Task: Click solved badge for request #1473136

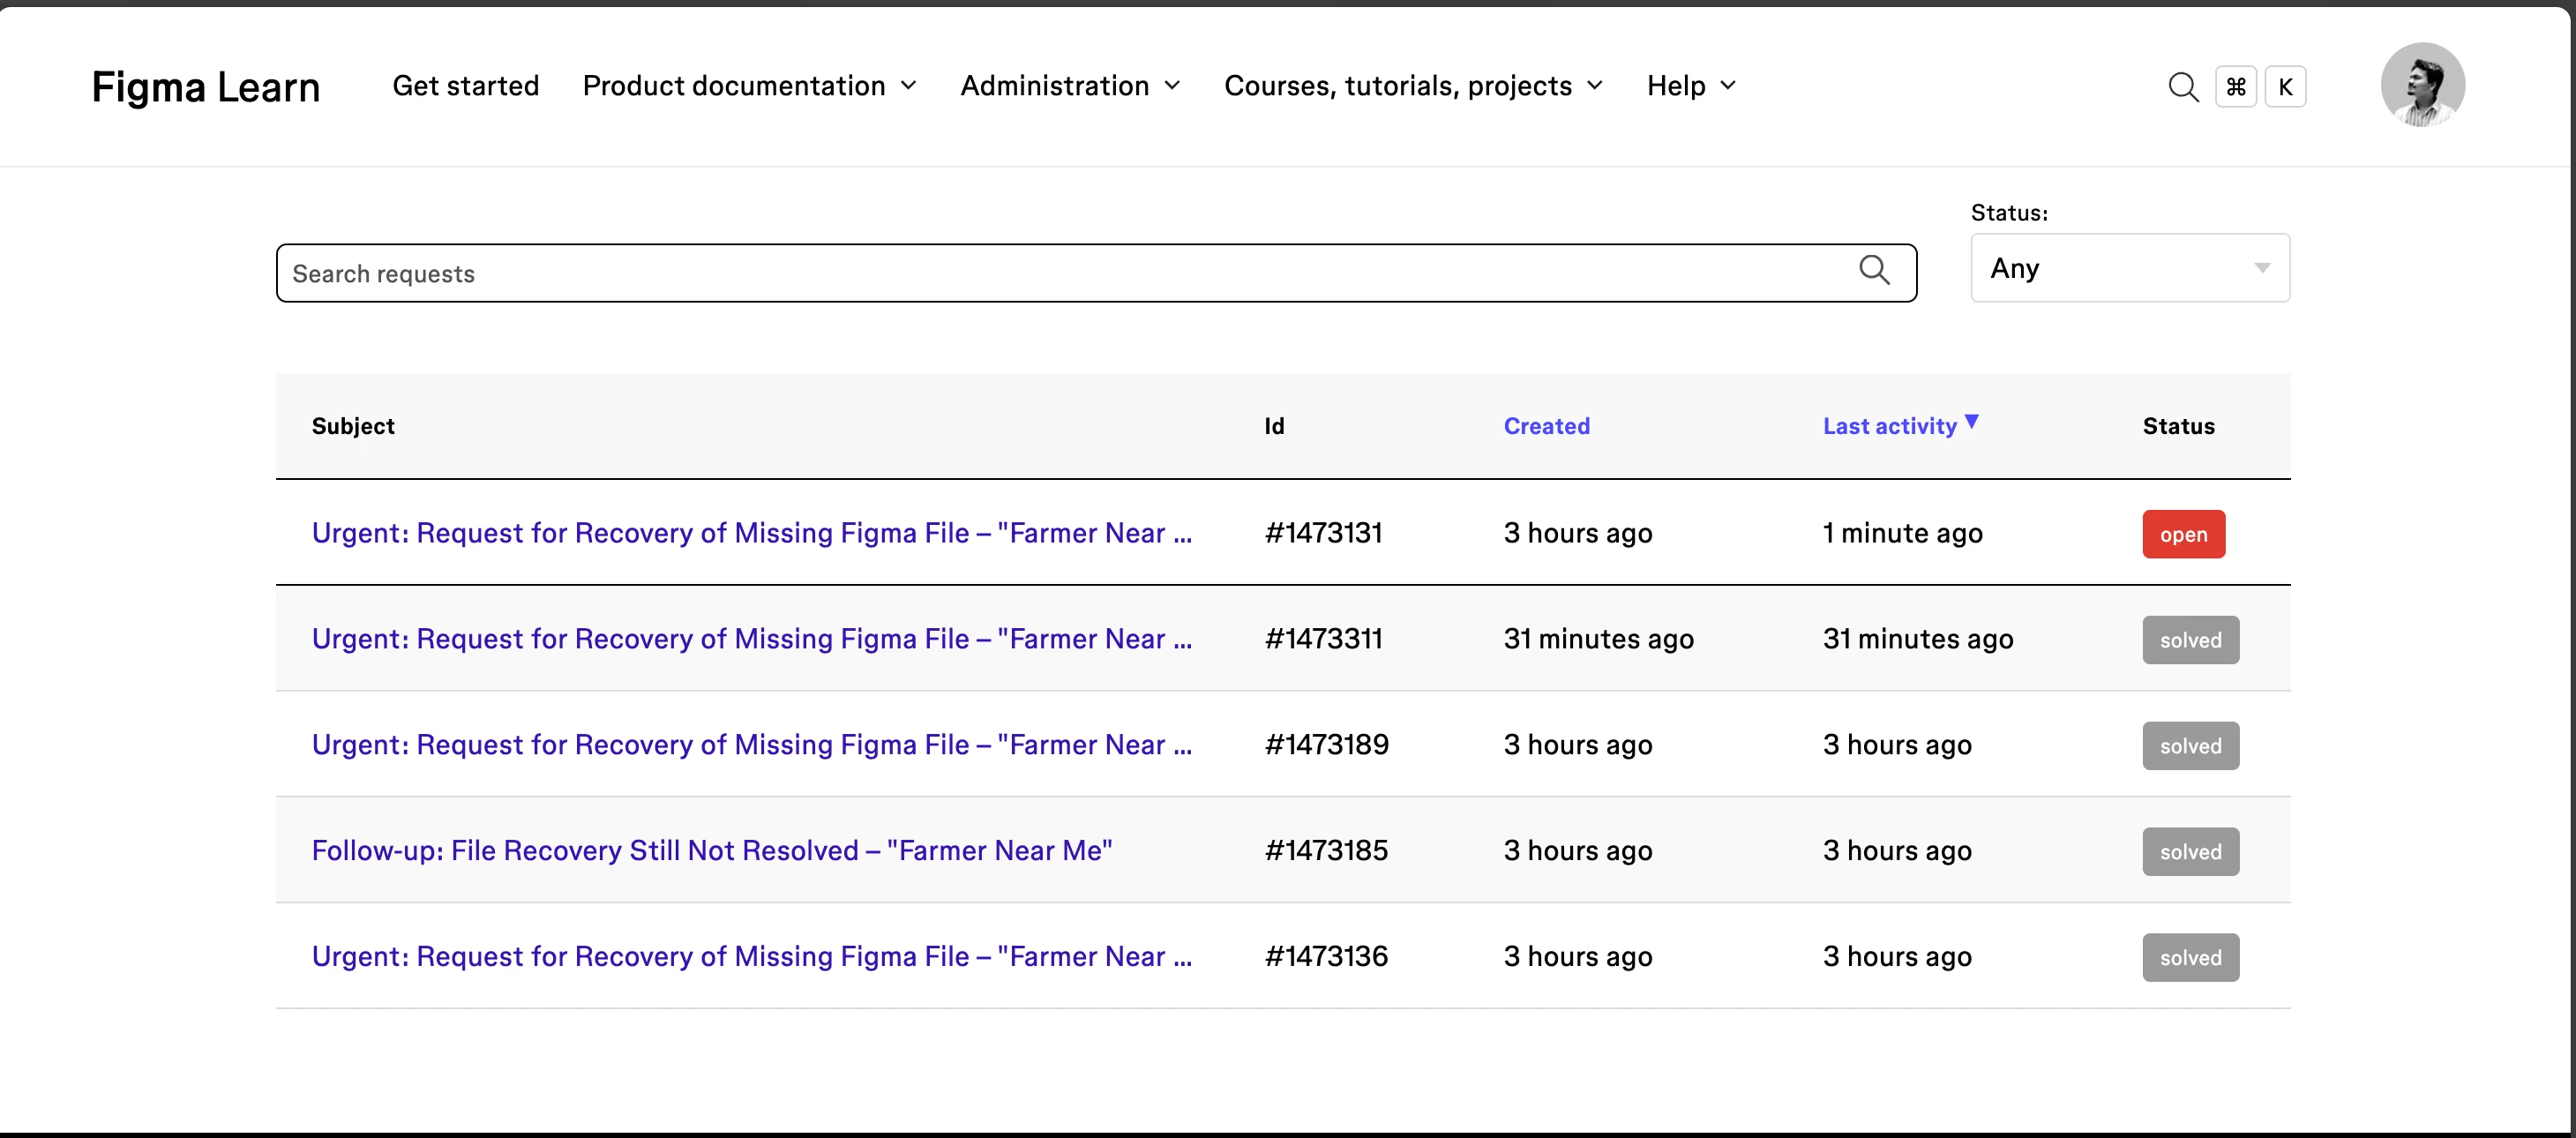Action: tap(2190, 958)
